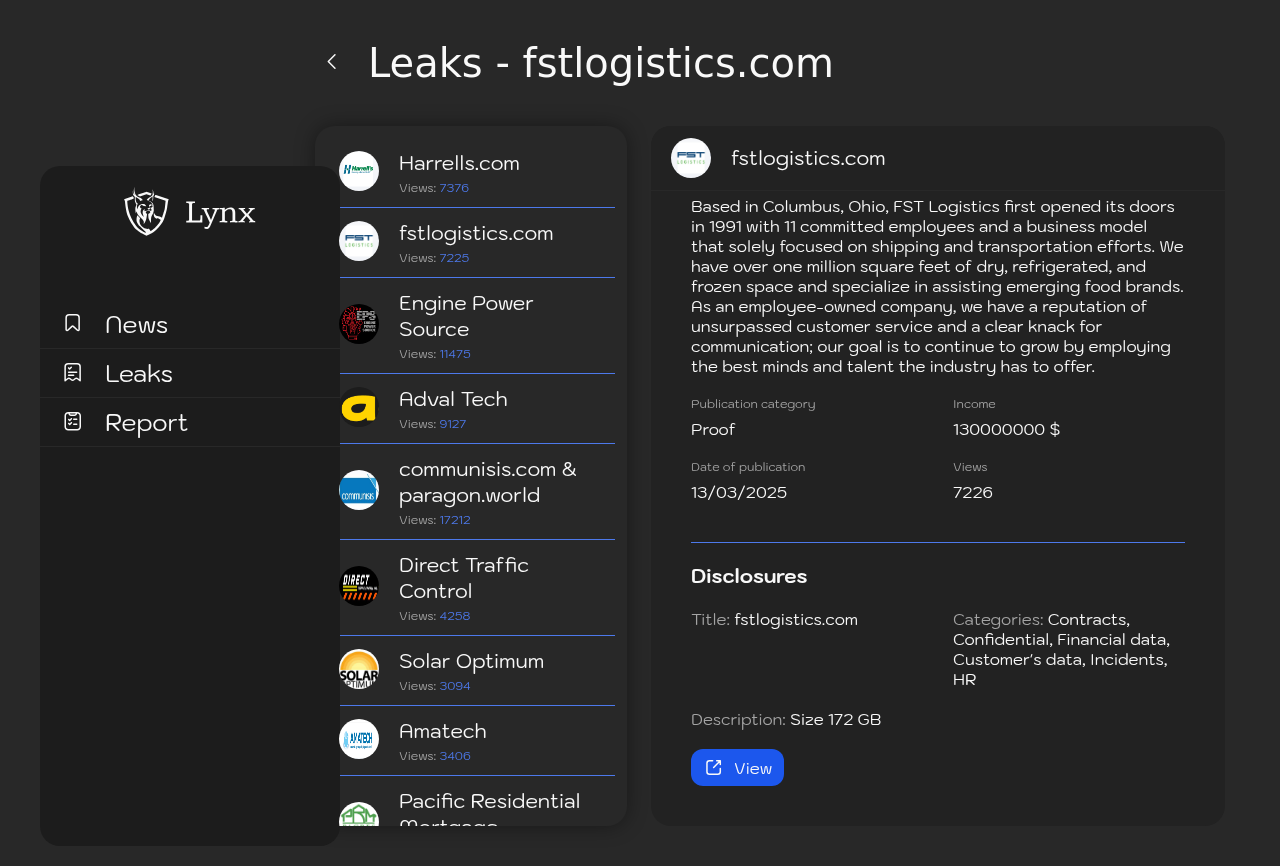Open communisis.com & paragon.world entry
This screenshot has width=1280, height=866.
point(477,492)
